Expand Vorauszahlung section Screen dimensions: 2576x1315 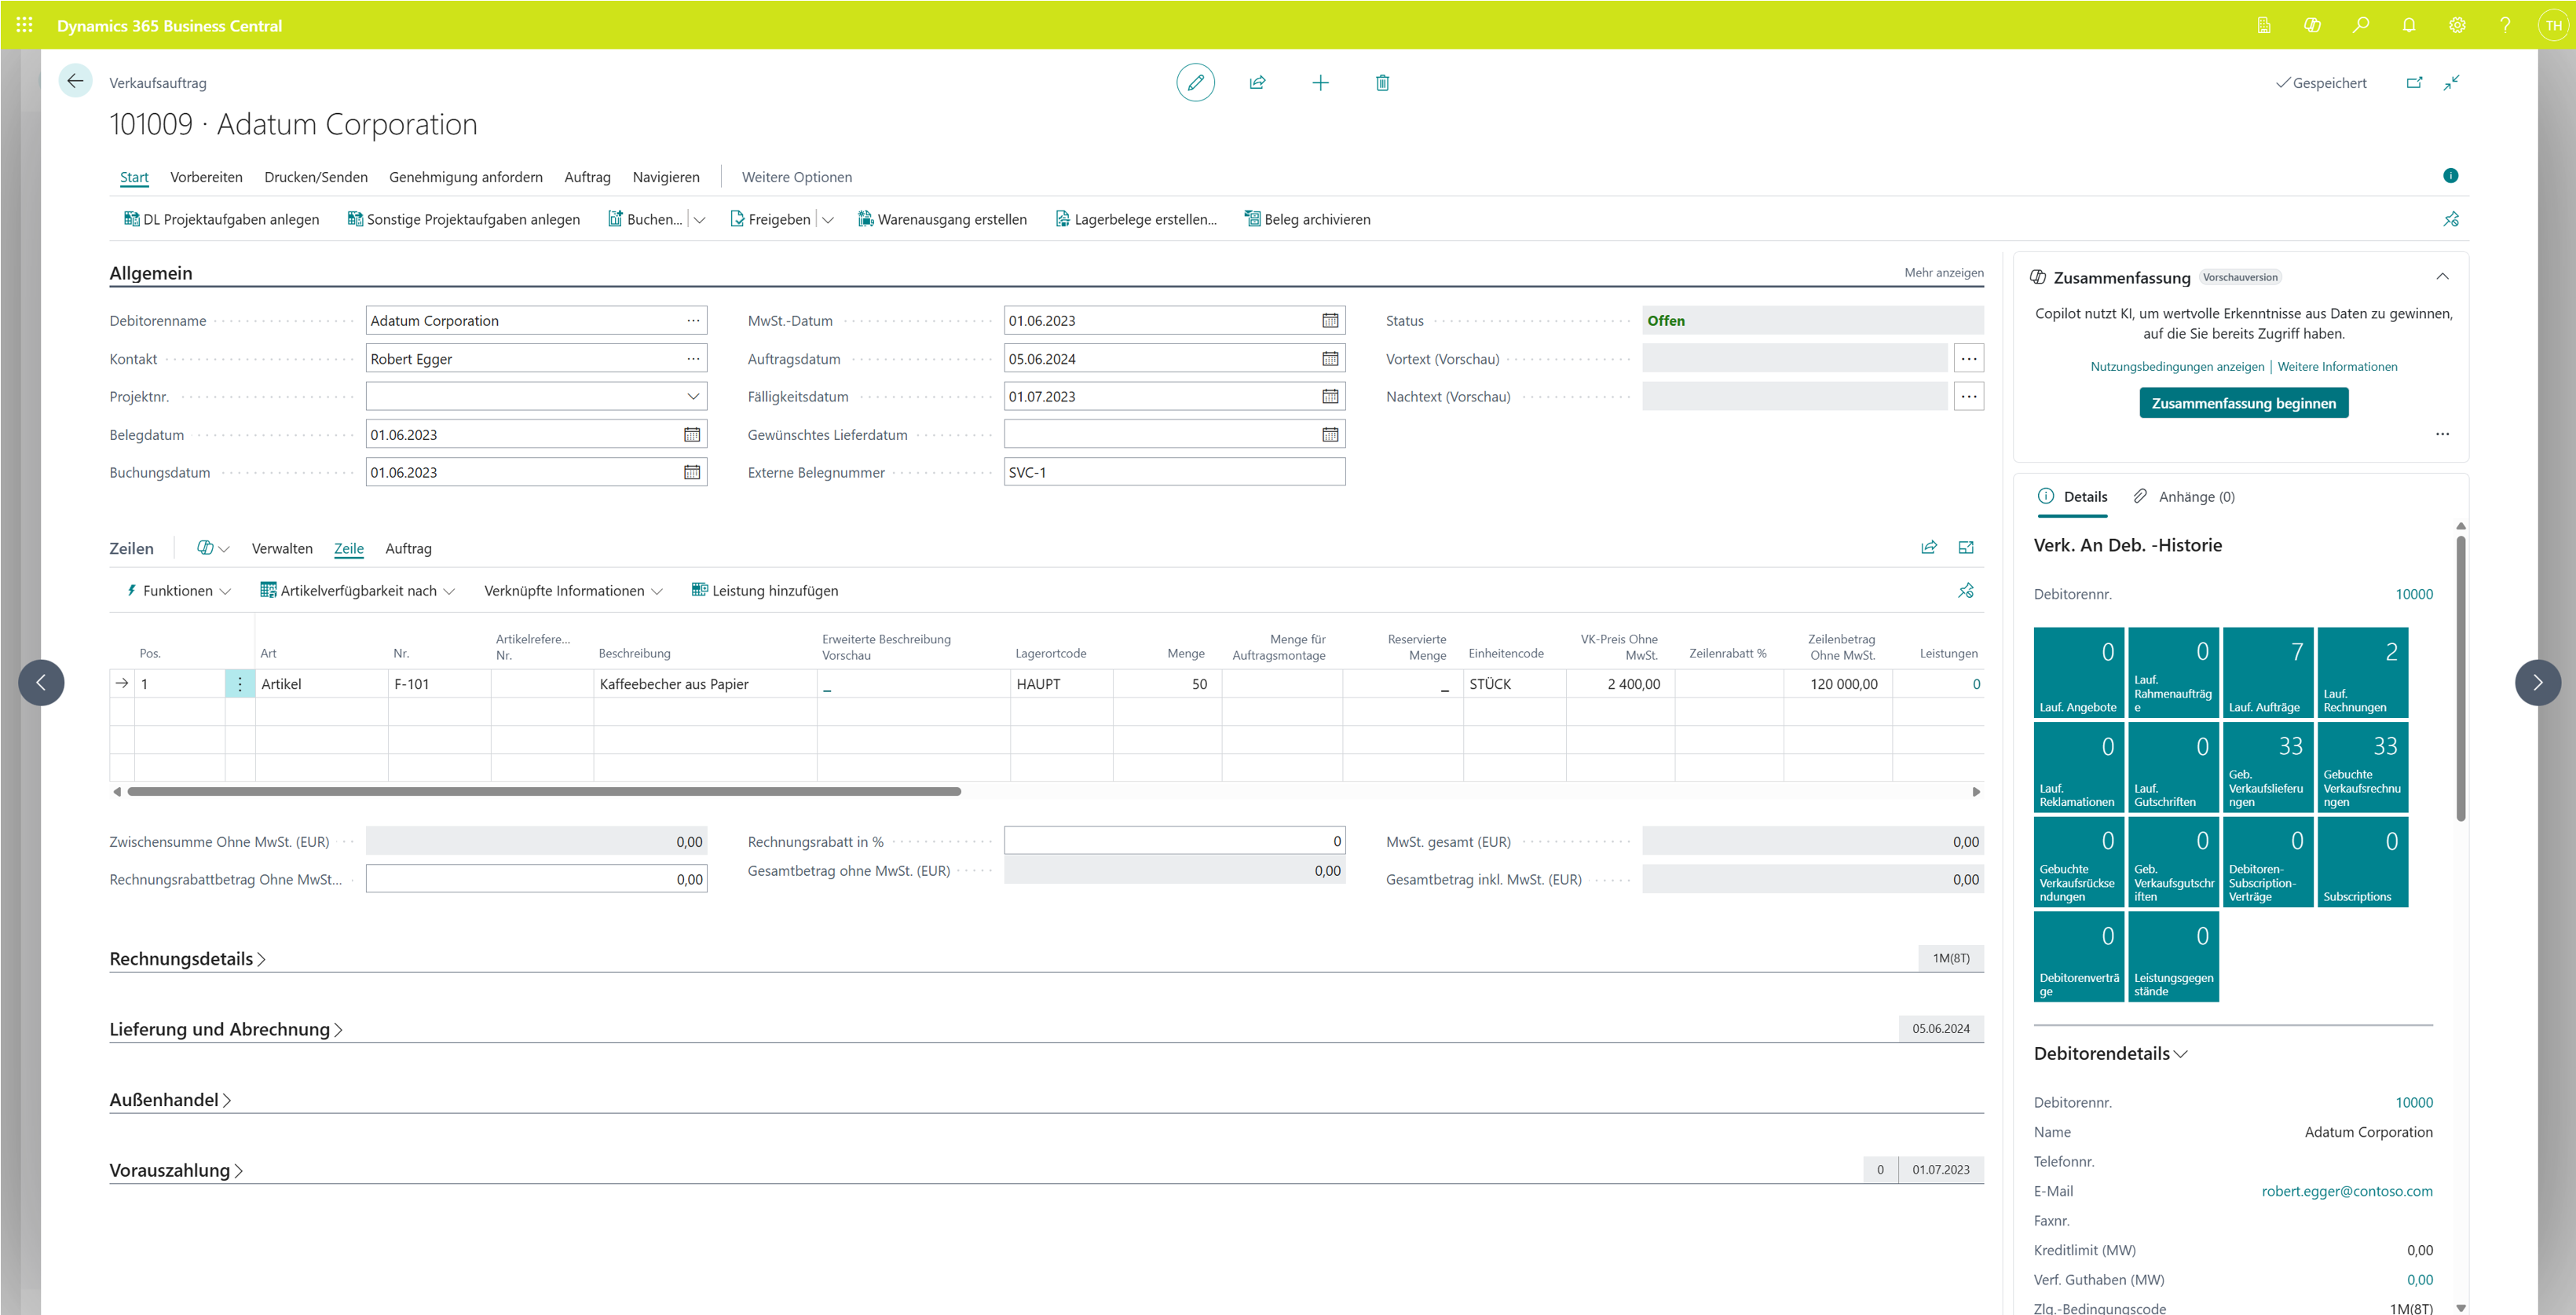pos(176,1170)
